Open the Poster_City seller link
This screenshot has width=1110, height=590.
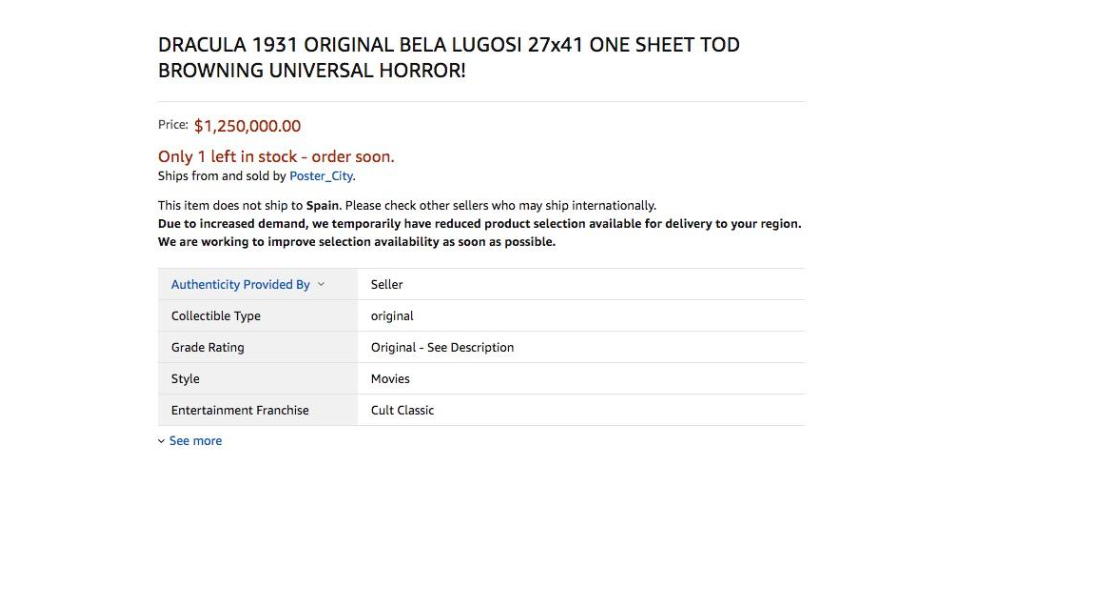tap(321, 176)
